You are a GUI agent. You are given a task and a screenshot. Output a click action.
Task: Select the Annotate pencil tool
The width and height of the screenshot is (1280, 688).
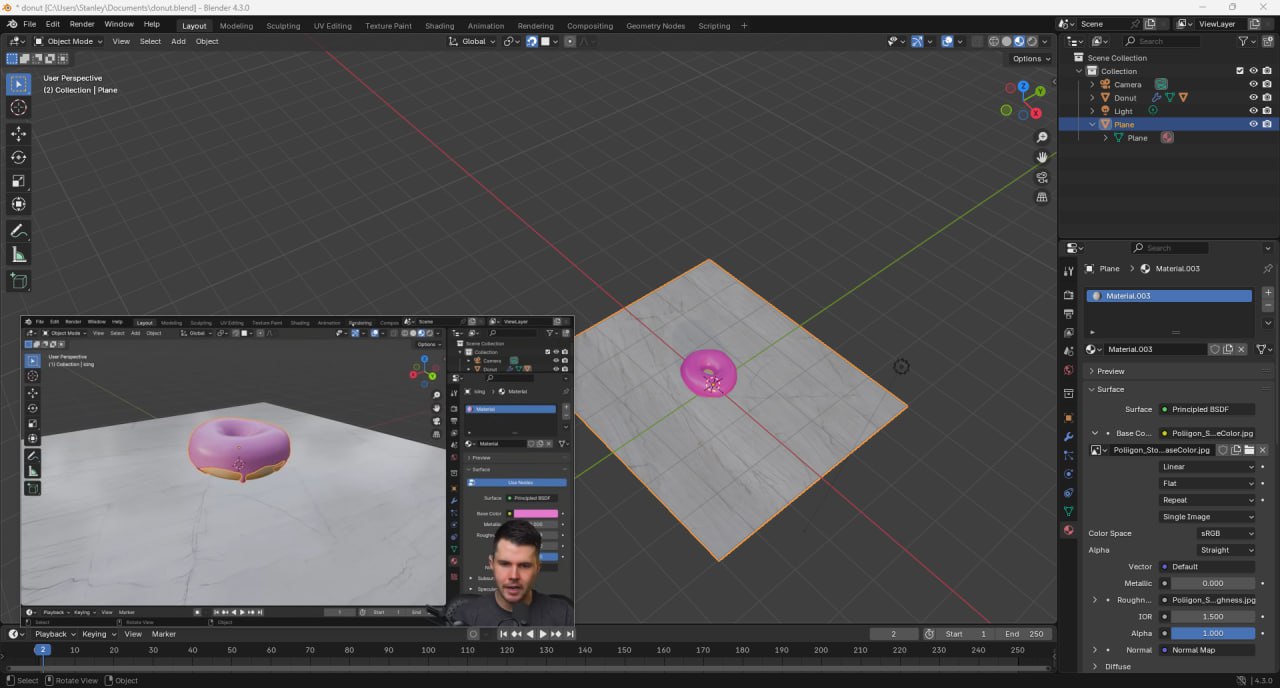click(x=18, y=231)
